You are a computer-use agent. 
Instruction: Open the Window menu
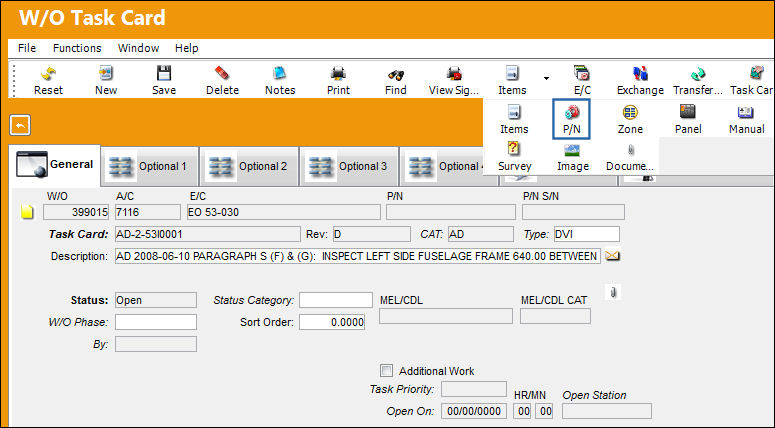tap(138, 48)
